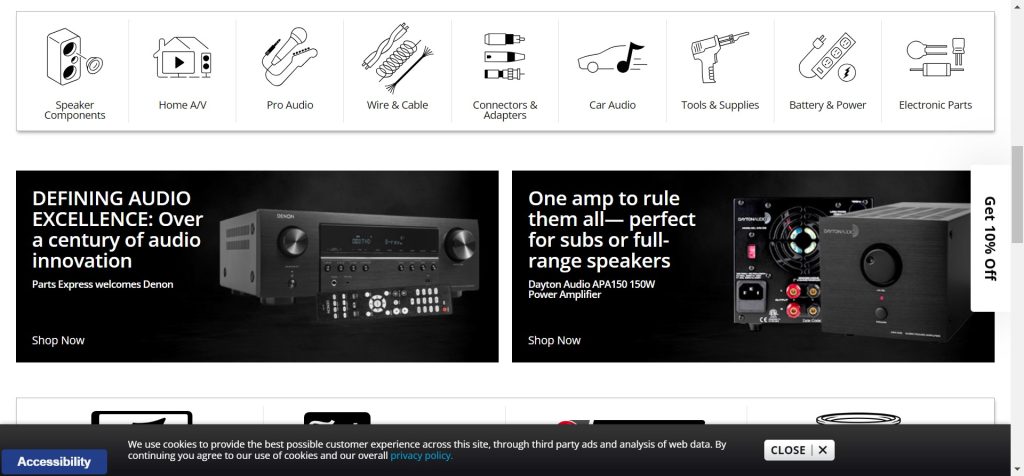Click Shop Now on Dayton amplifier banner
Image resolution: width=1024 pixels, height=476 pixels.
[x=554, y=340]
